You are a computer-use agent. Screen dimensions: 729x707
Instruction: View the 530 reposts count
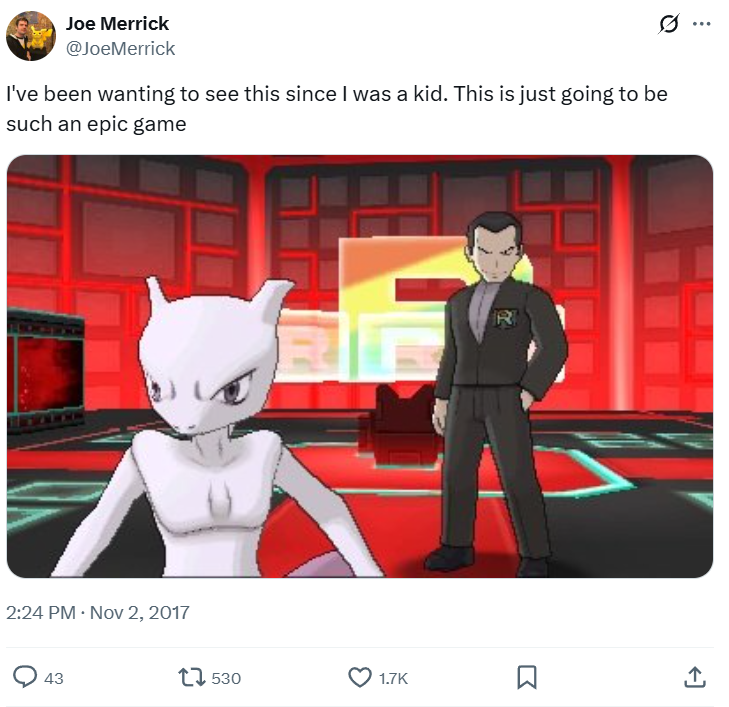point(226,679)
